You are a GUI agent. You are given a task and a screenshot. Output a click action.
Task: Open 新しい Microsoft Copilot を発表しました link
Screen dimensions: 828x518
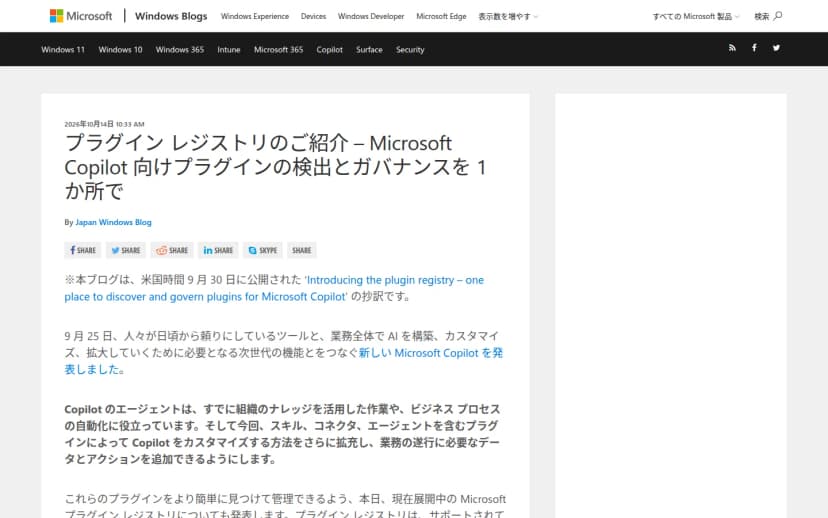click(284, 361)
